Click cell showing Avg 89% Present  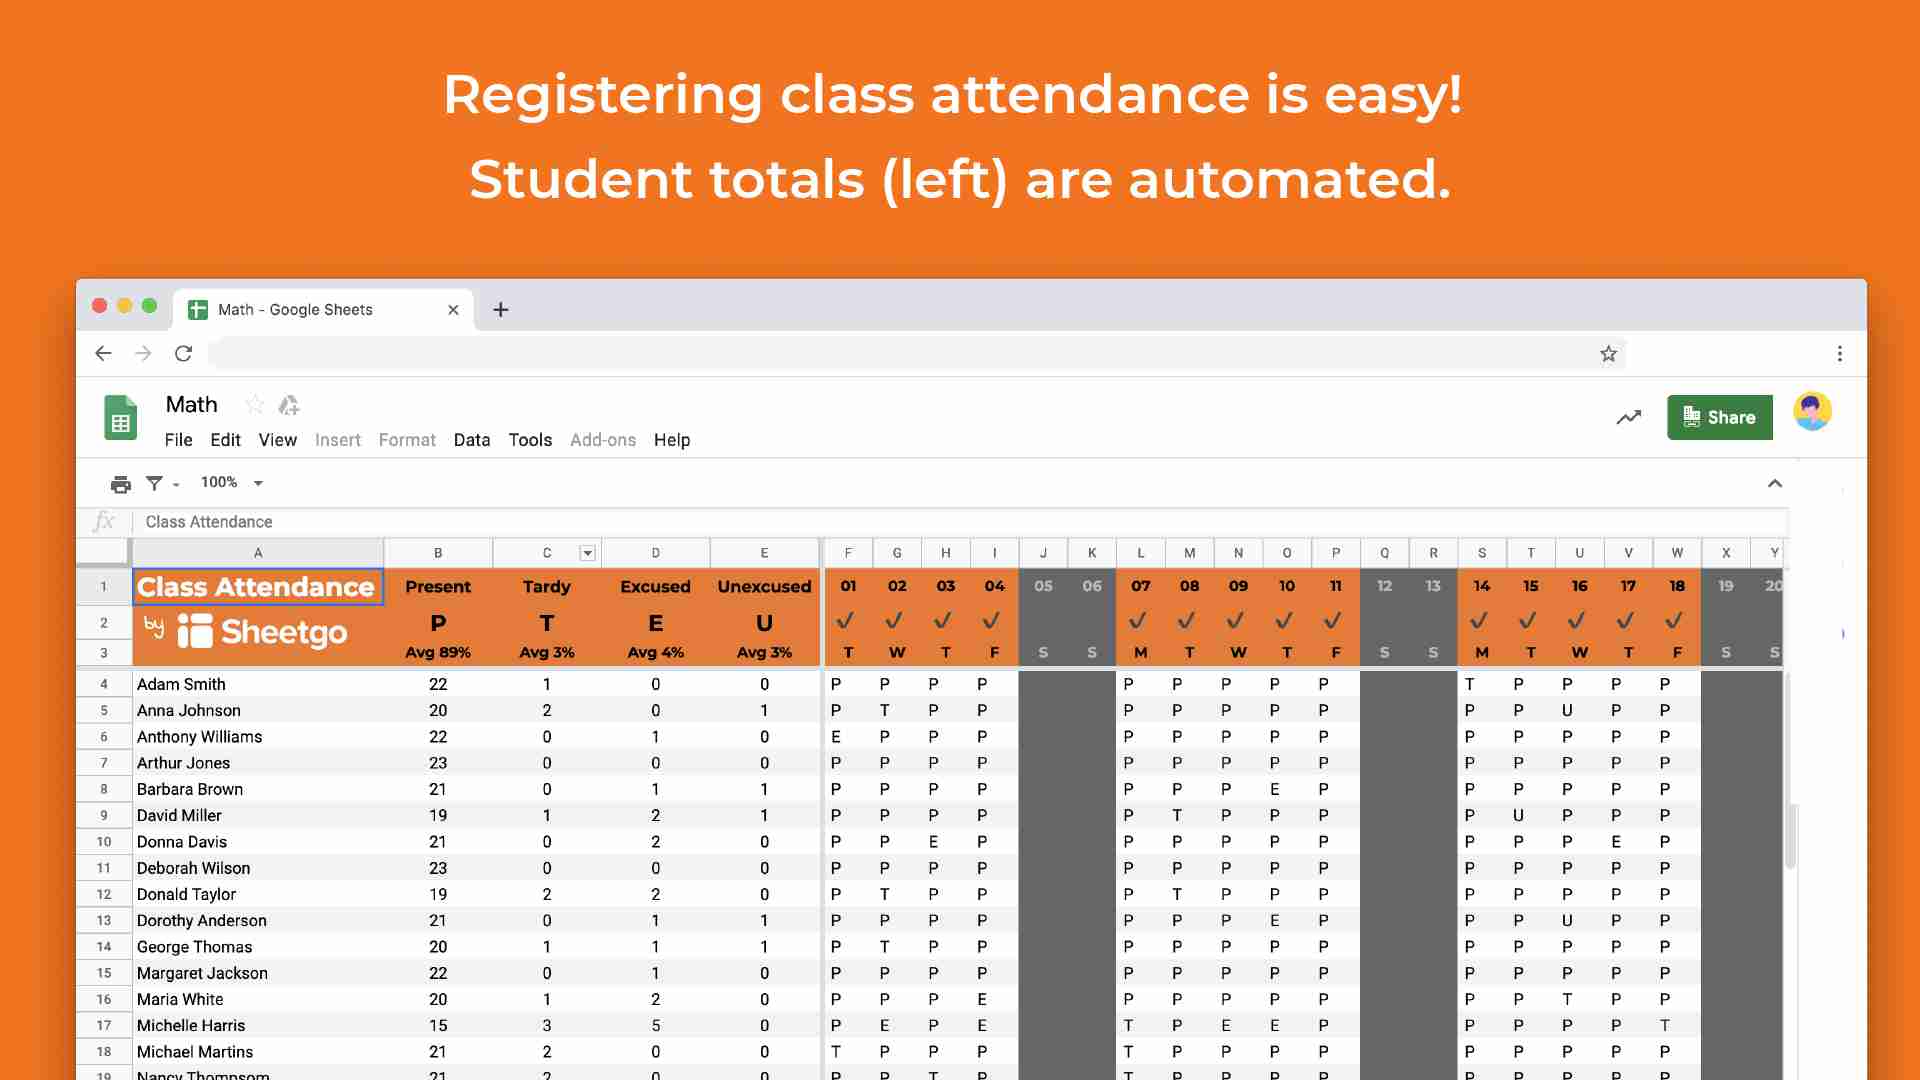coord(436,651)
